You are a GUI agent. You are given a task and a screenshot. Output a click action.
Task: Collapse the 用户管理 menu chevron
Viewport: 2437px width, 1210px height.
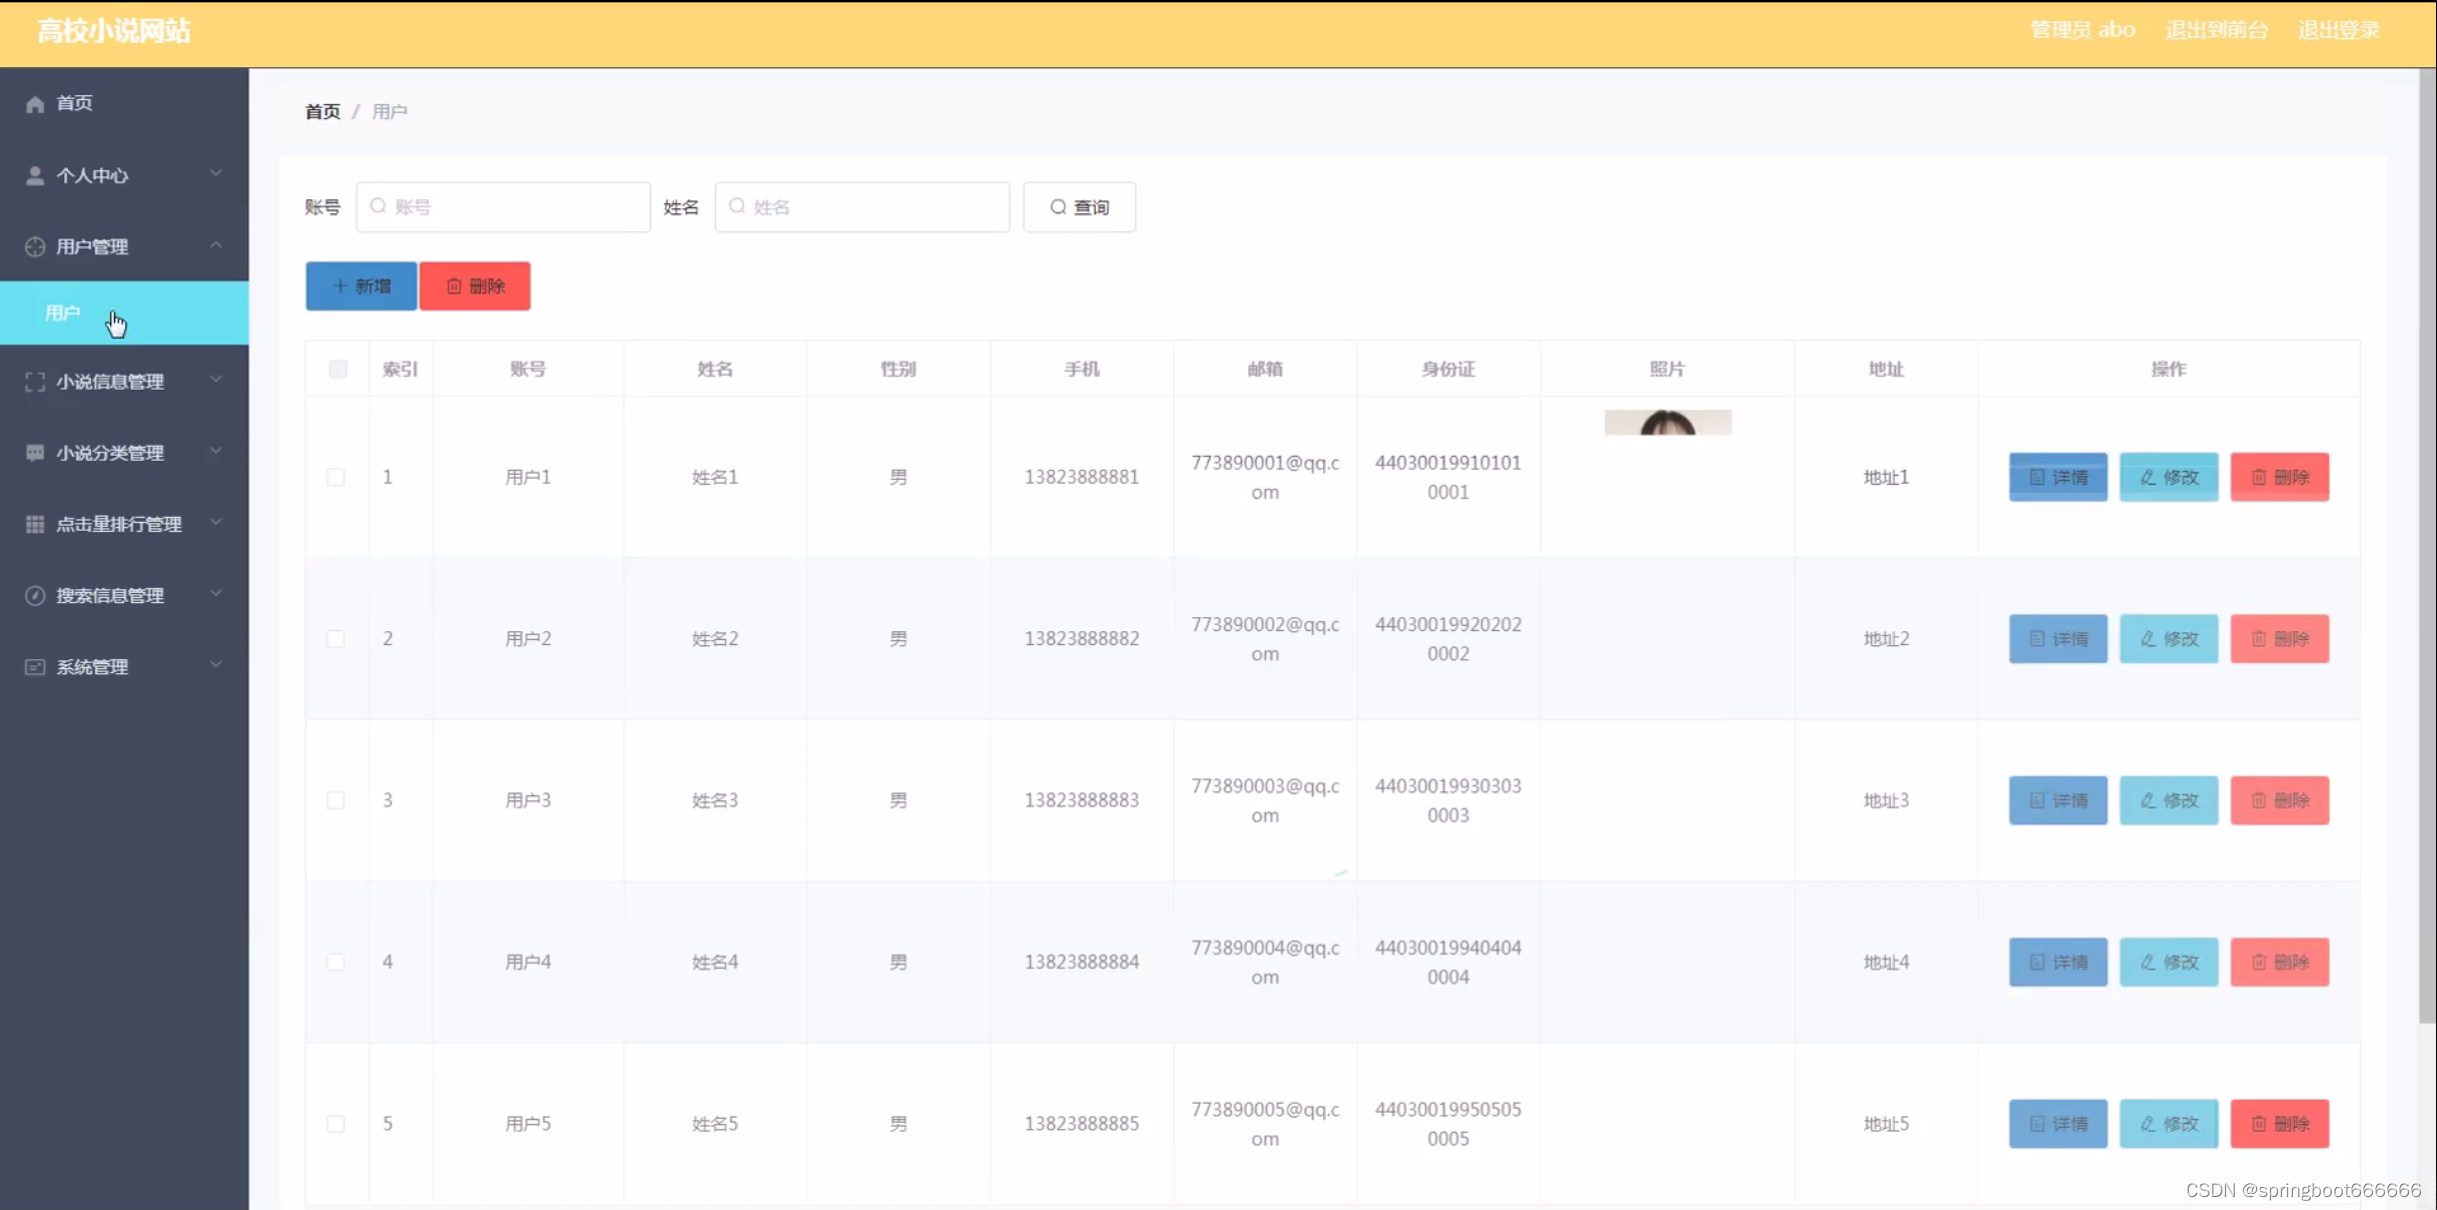216,245
